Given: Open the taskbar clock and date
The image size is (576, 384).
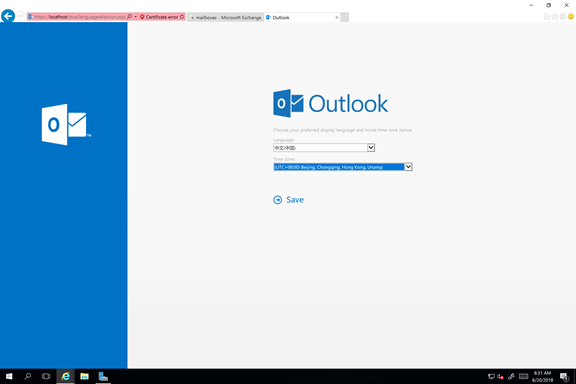Looking at the screenshot, I should tap(542, 376).
